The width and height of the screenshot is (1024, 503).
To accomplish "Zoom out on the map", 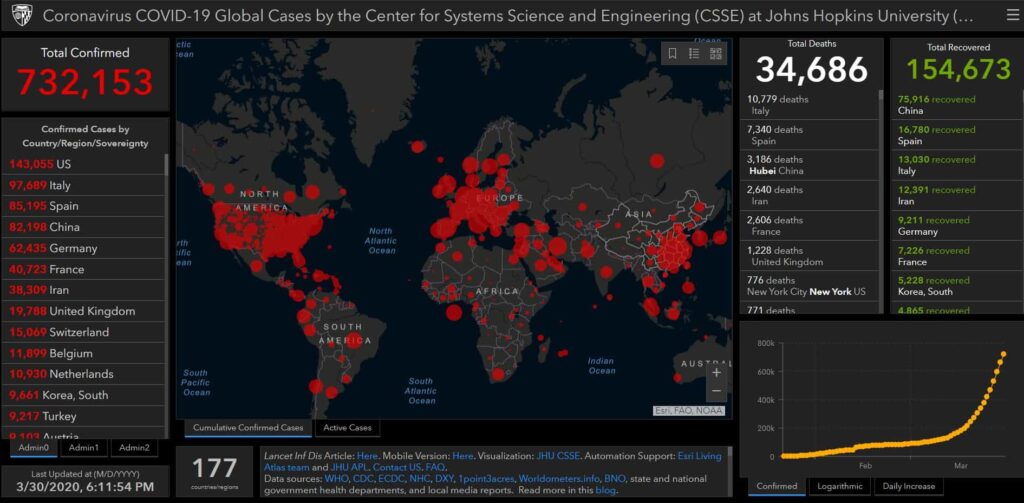I will [x=716, y=391].
